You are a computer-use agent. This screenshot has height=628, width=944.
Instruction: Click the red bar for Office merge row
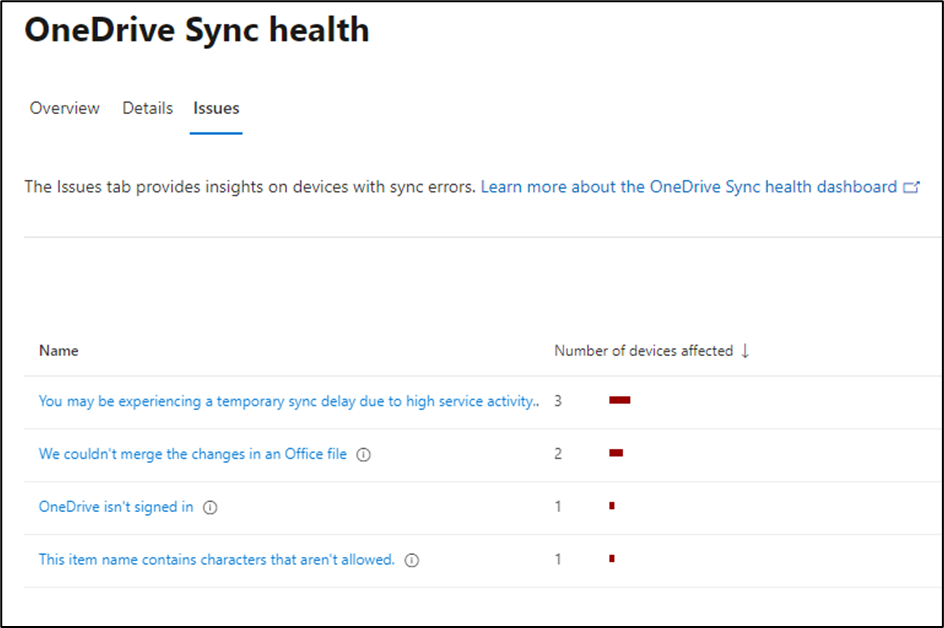[616, 453]
